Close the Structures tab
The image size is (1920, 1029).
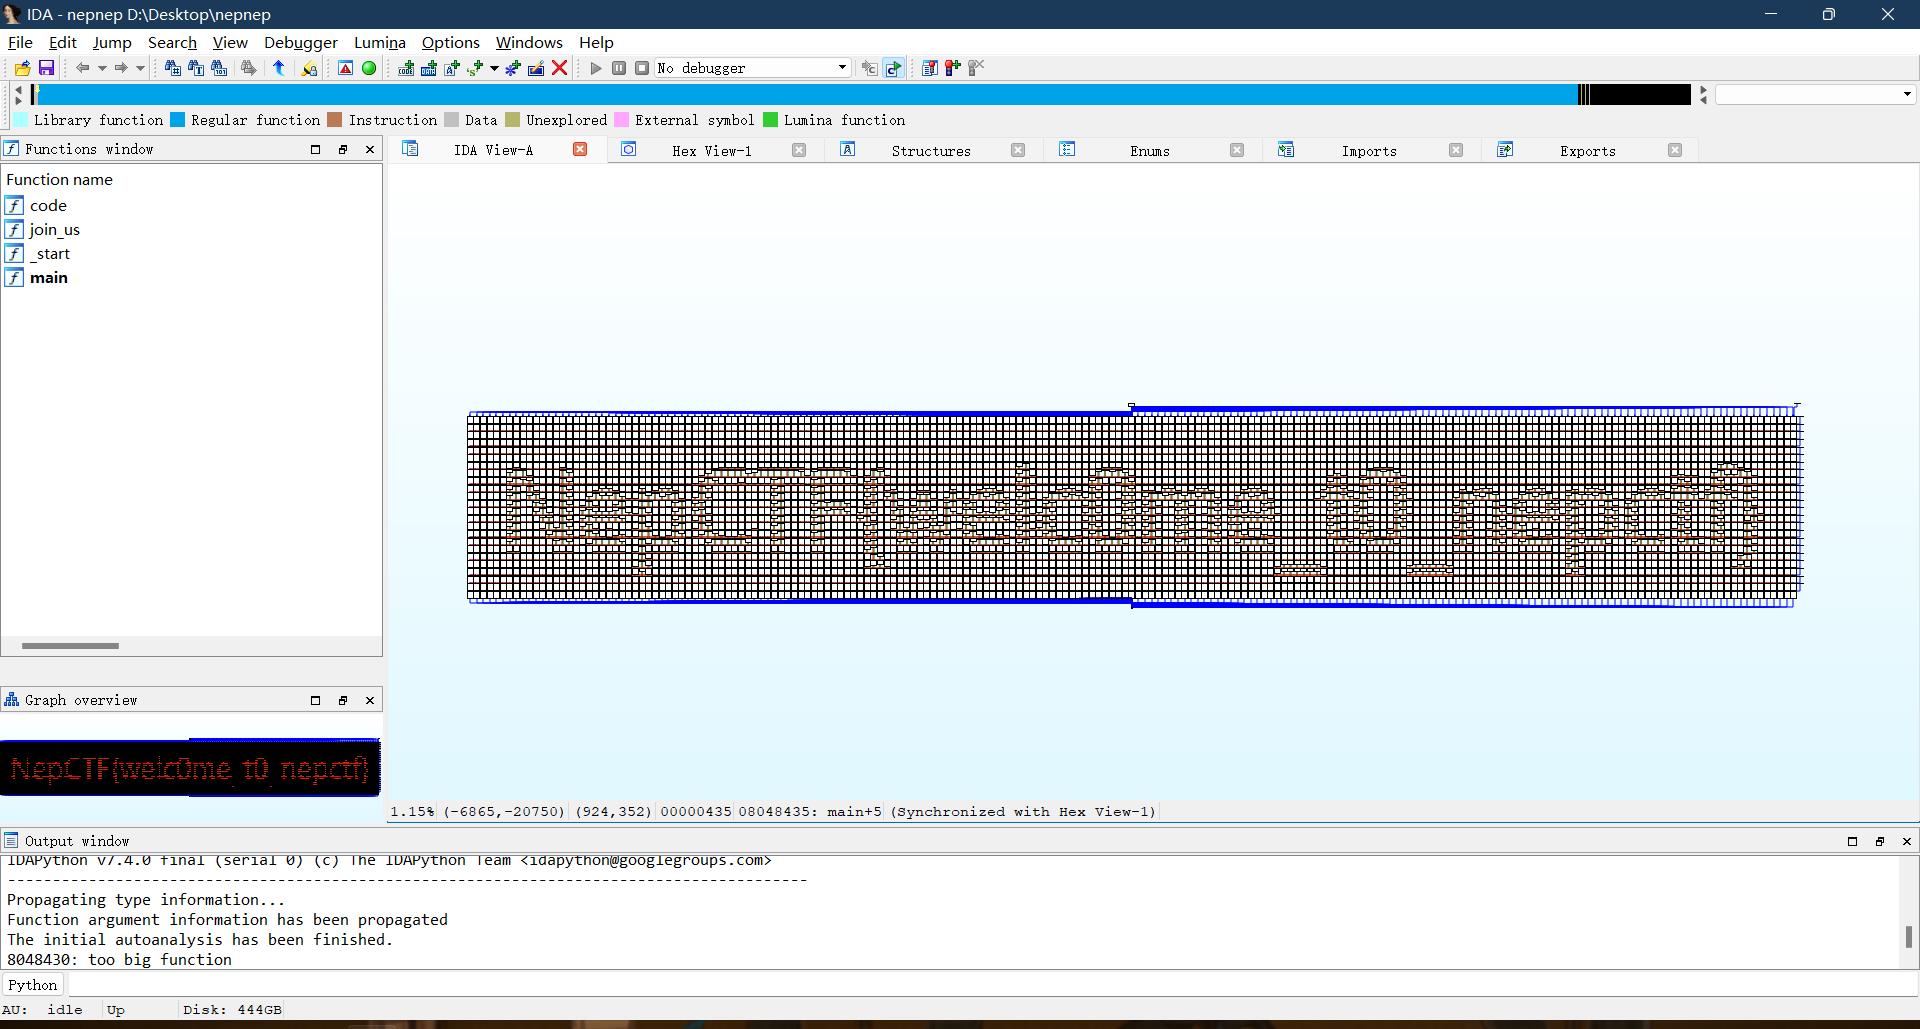tap(1017, 150)
